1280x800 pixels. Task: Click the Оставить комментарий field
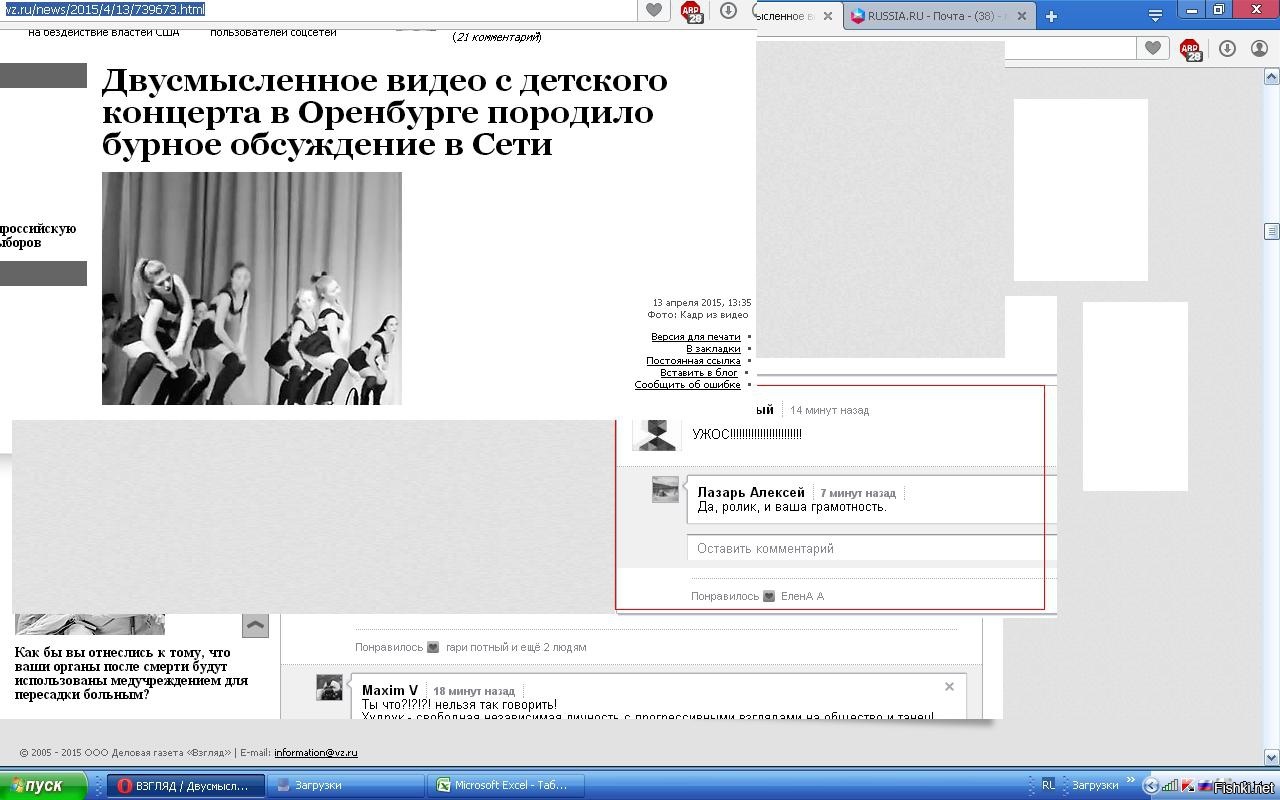point(870,548)
